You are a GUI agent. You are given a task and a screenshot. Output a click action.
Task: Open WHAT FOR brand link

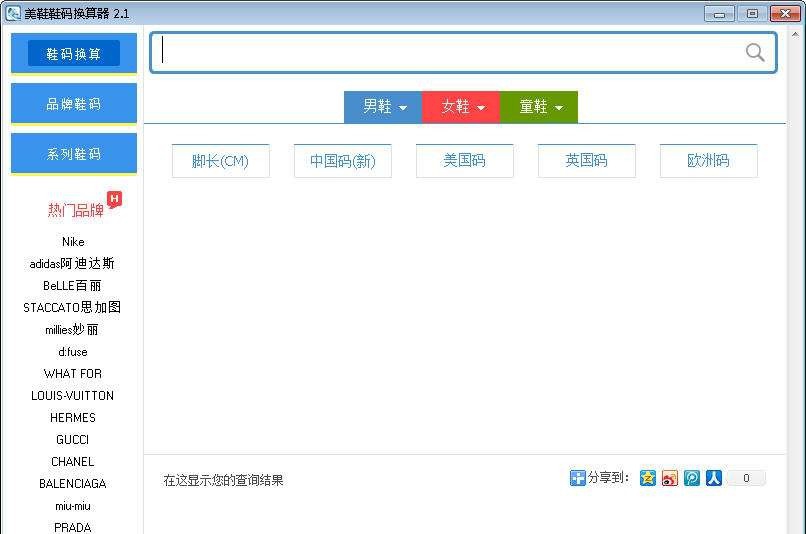coord(72,374)
